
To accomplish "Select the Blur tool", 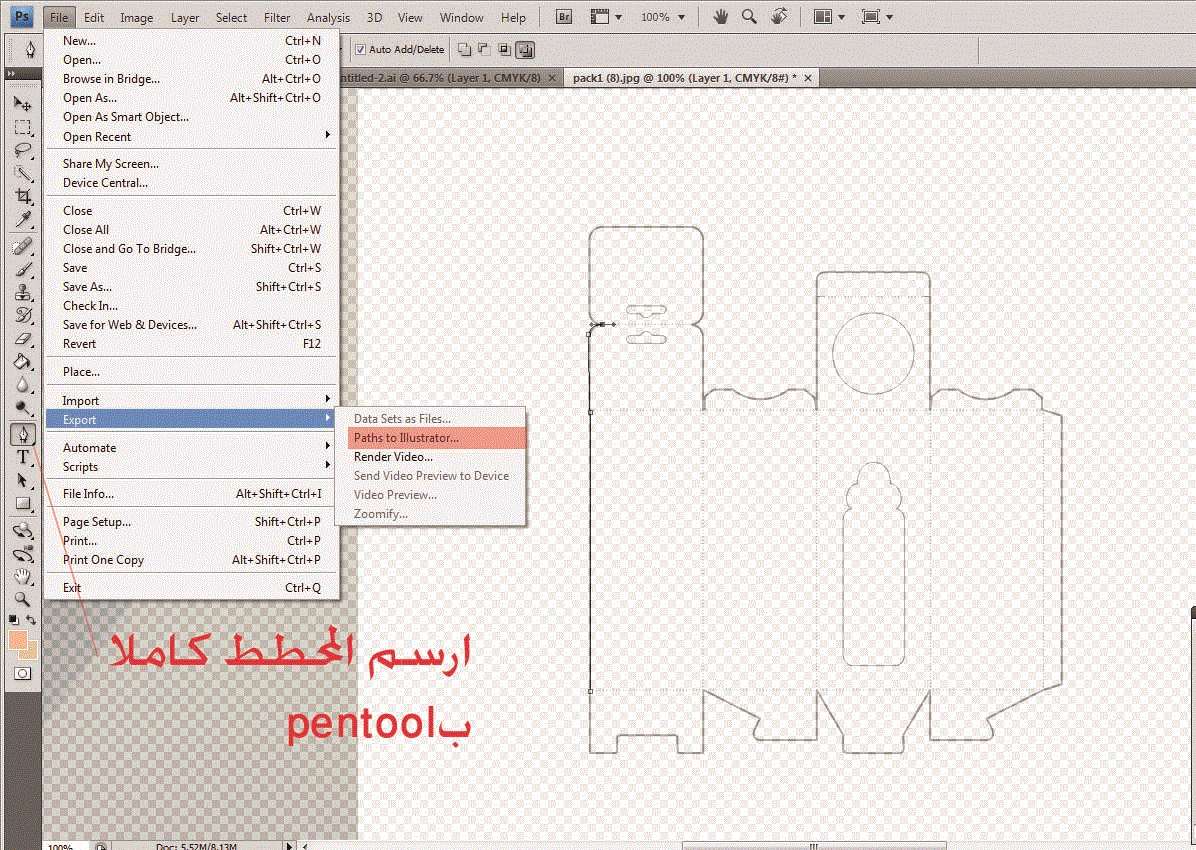I will (23, 385).
